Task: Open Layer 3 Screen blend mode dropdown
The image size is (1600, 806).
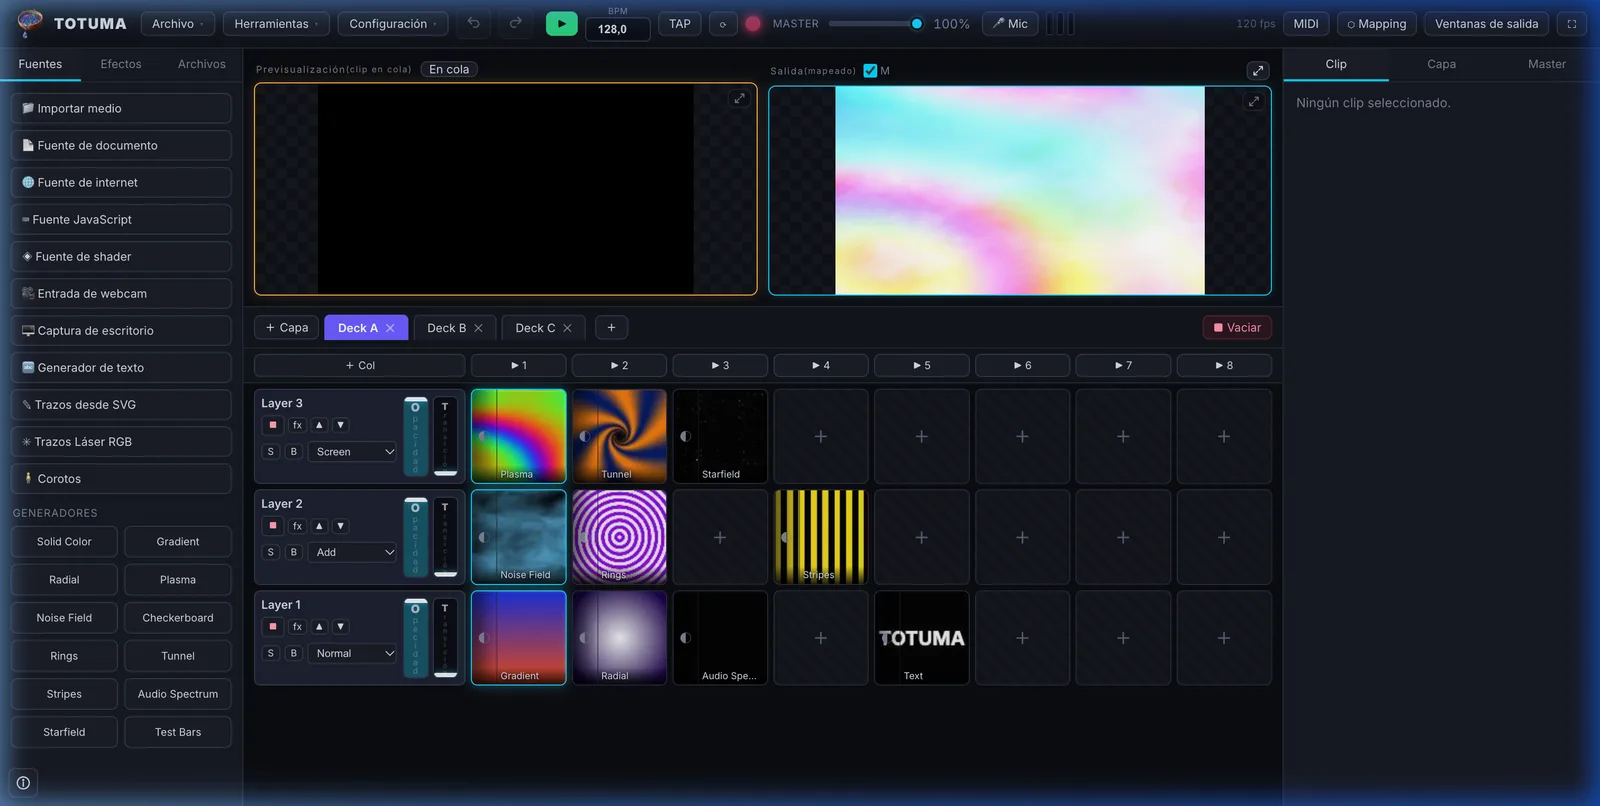Action: [x=354, y=452]
